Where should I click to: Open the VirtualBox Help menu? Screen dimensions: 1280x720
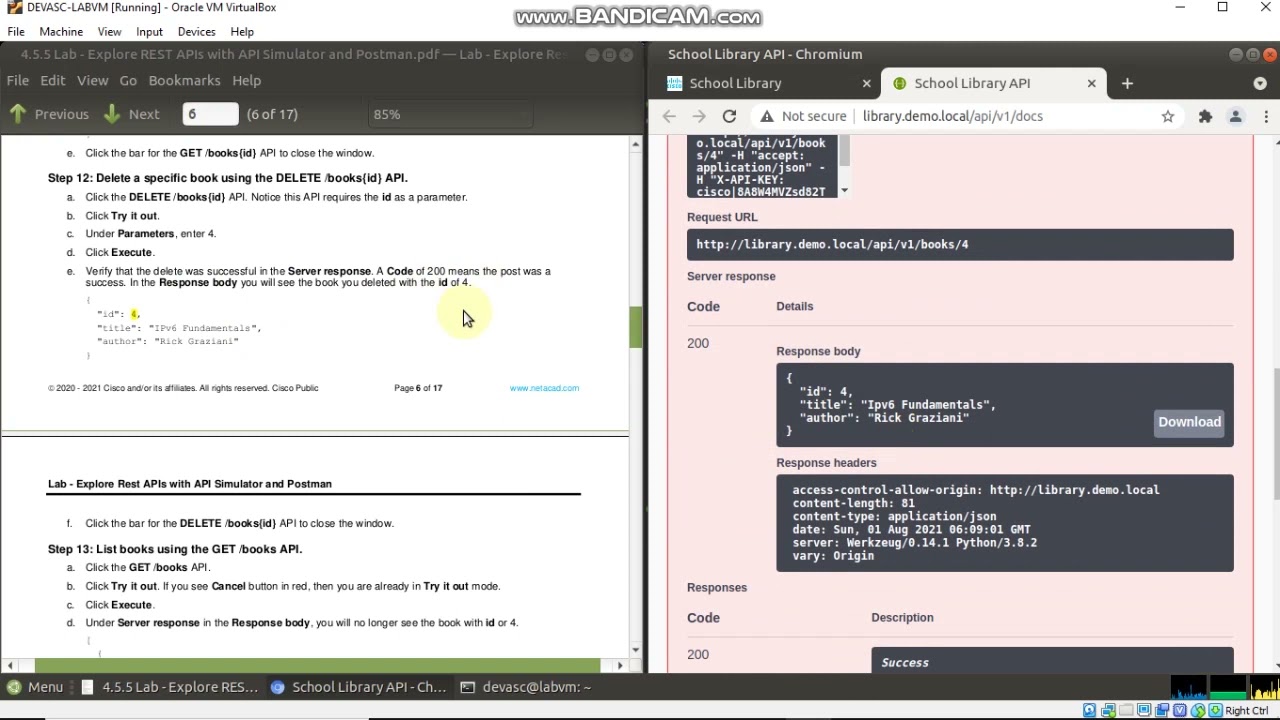pyautogui.click(x=242, y=32)
